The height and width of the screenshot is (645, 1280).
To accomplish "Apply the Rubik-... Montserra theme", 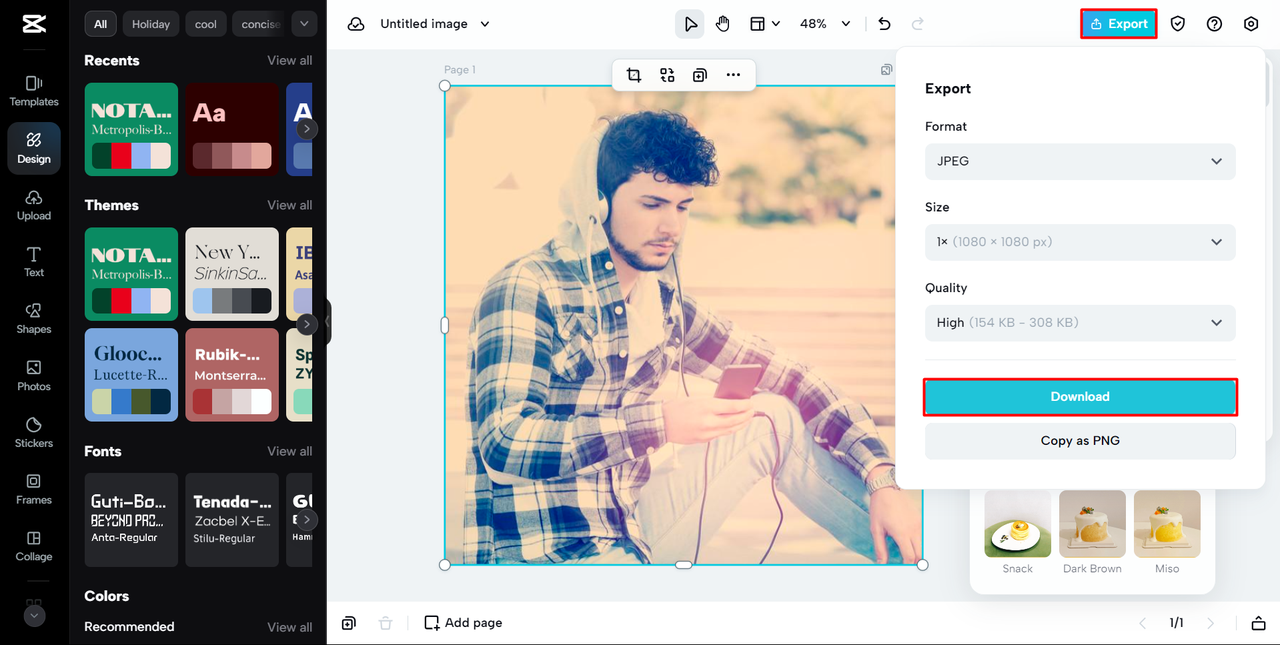I will (232, 375).
